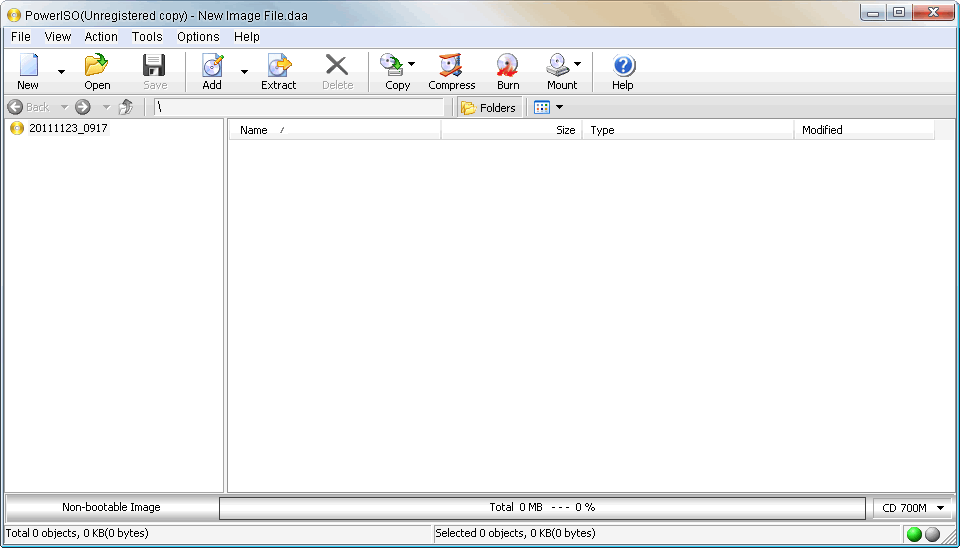Open the dropdown arrow next to New
Image resolution: width=960 pixels, height=548 pixels.
tap(61, 72)
